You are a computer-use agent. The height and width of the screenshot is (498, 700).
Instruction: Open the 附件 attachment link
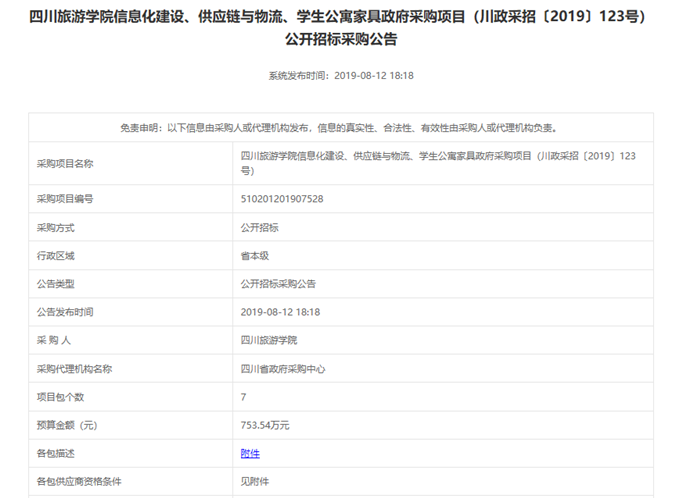click(x=250, y=453)
